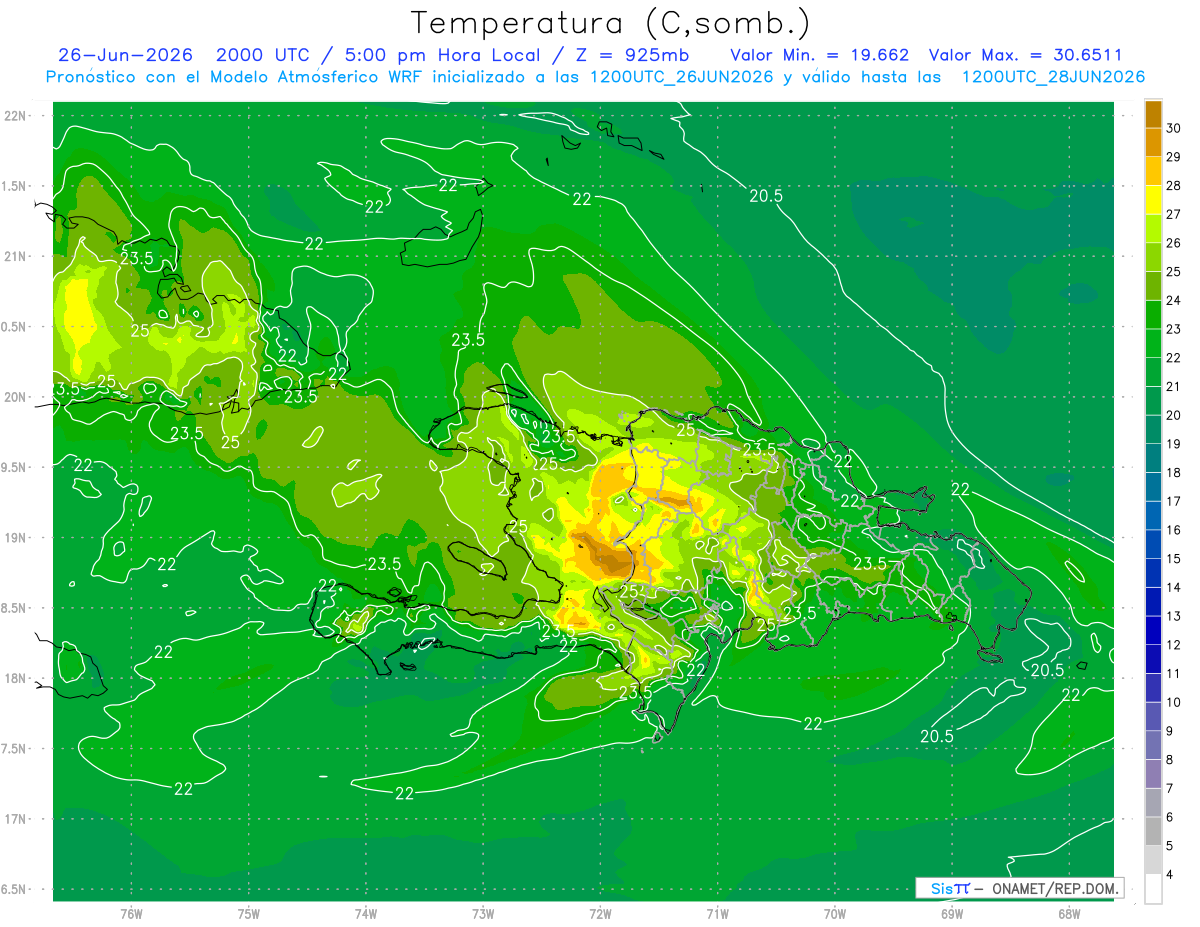Pick the amber swatch between 28 and 29
1200x927 pixels.
coord(1153,171)
